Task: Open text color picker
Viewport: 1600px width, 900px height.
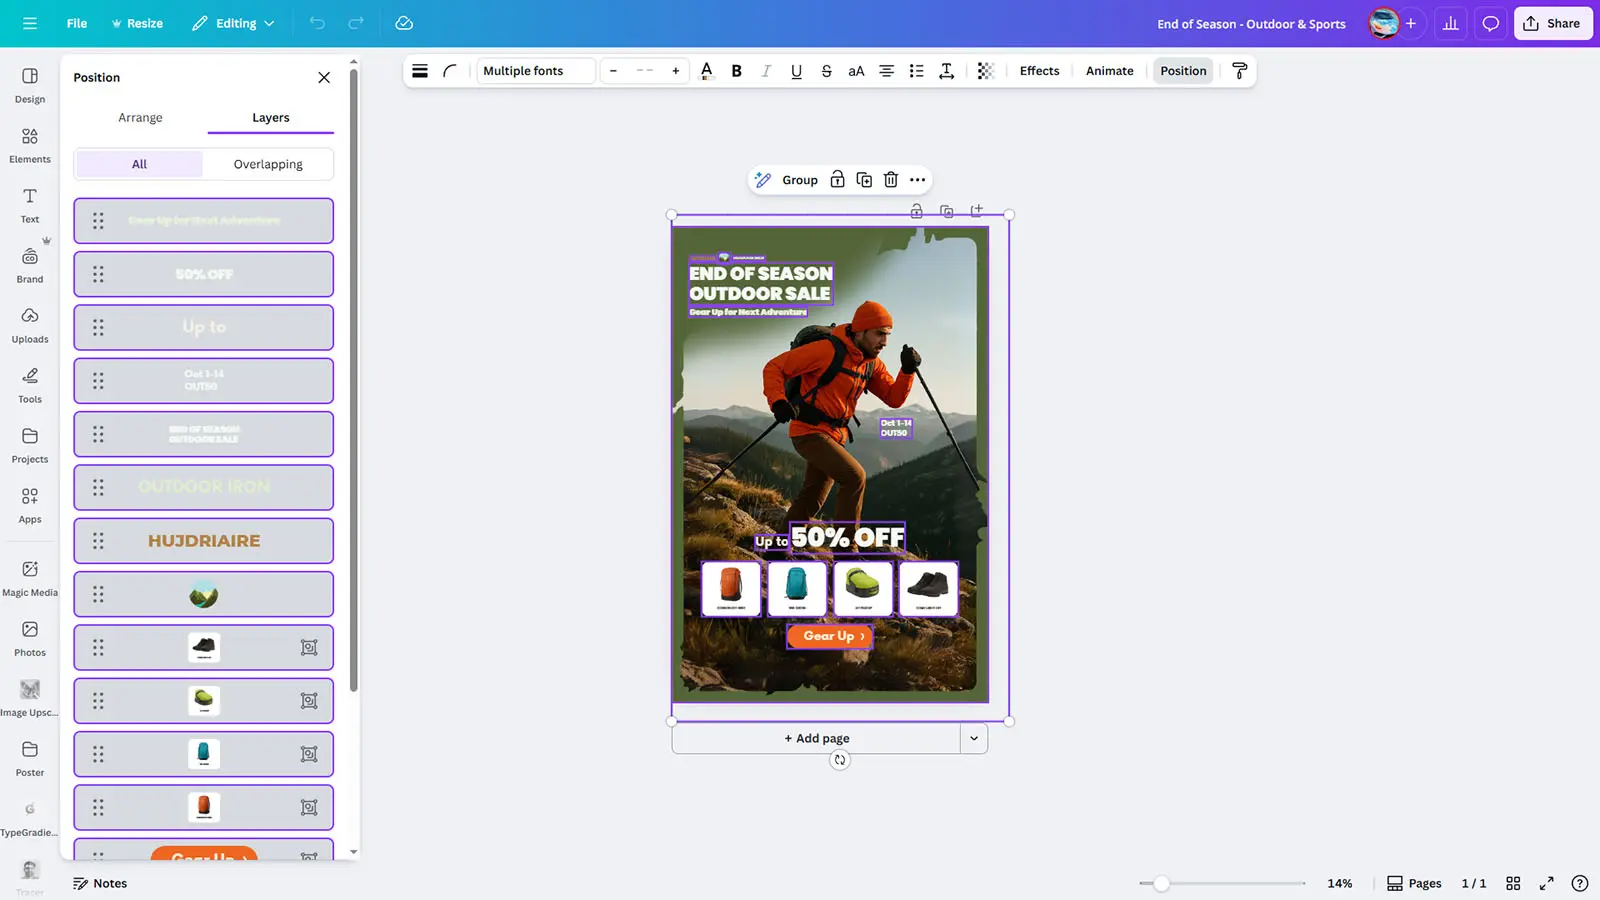Action: (706, 71)
